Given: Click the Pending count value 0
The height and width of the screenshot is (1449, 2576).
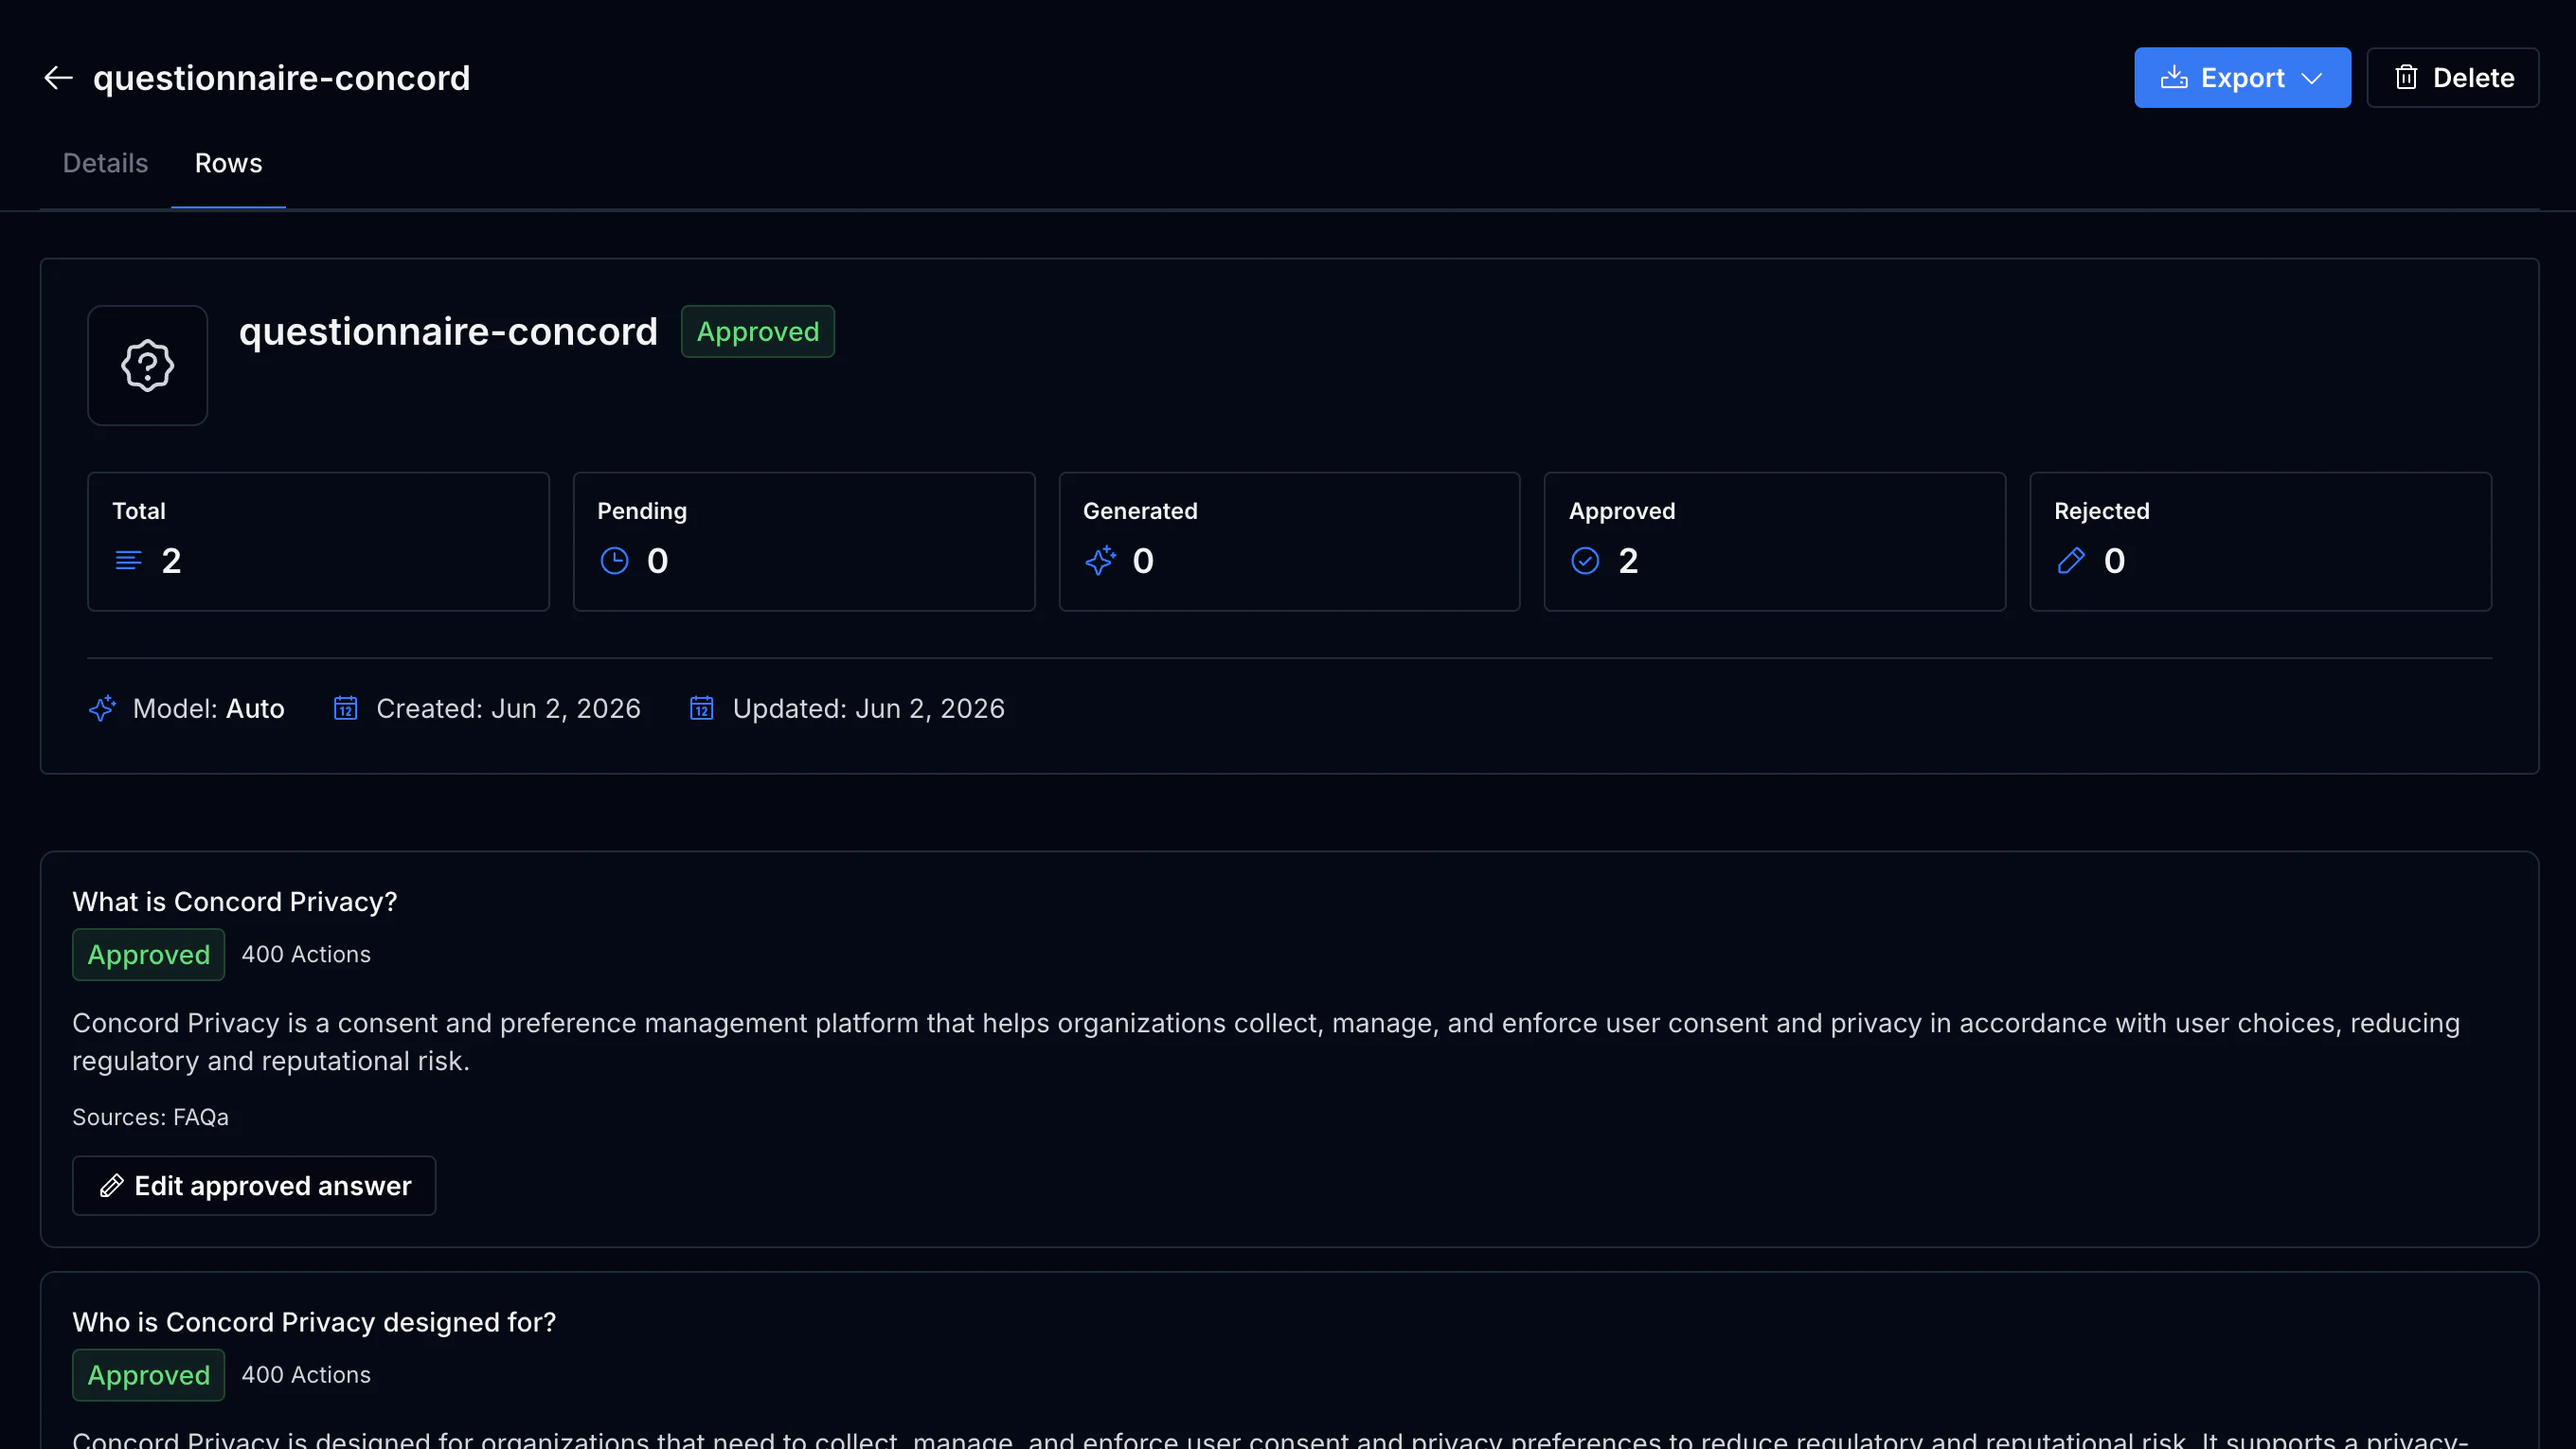Looking at the screenshot, I should point(658,561).
